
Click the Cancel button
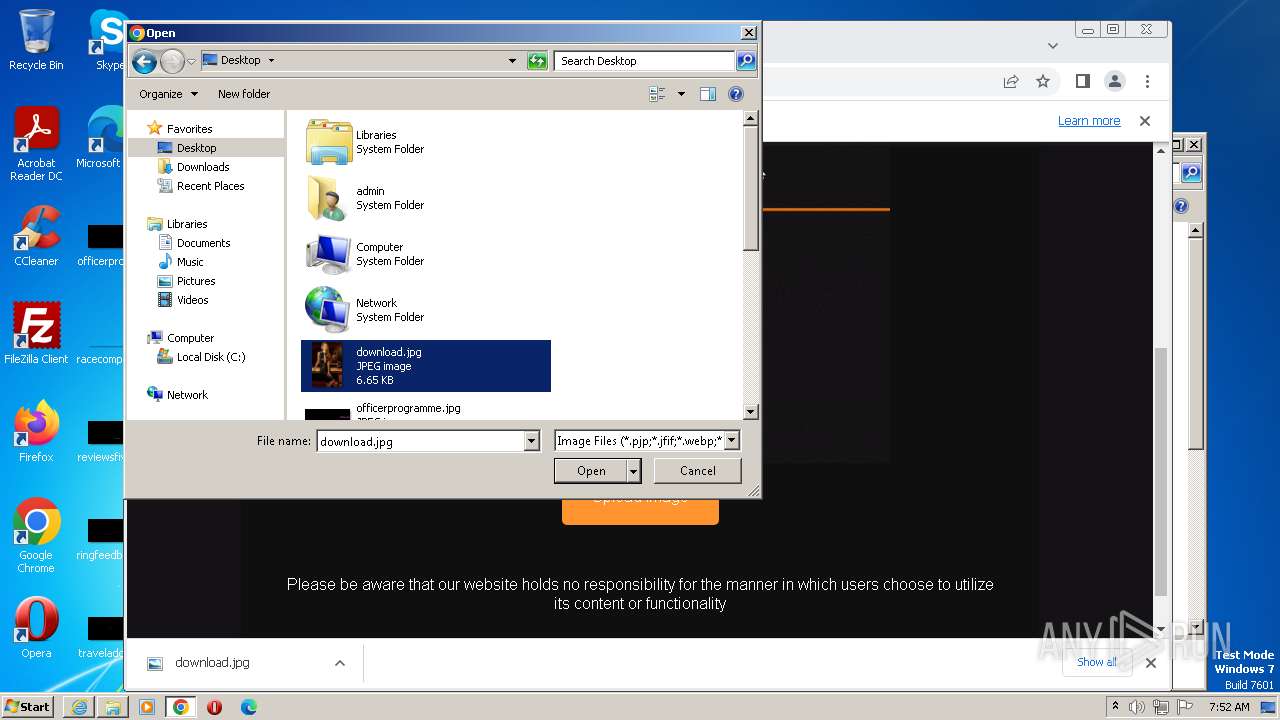click(x=697, y=471)
